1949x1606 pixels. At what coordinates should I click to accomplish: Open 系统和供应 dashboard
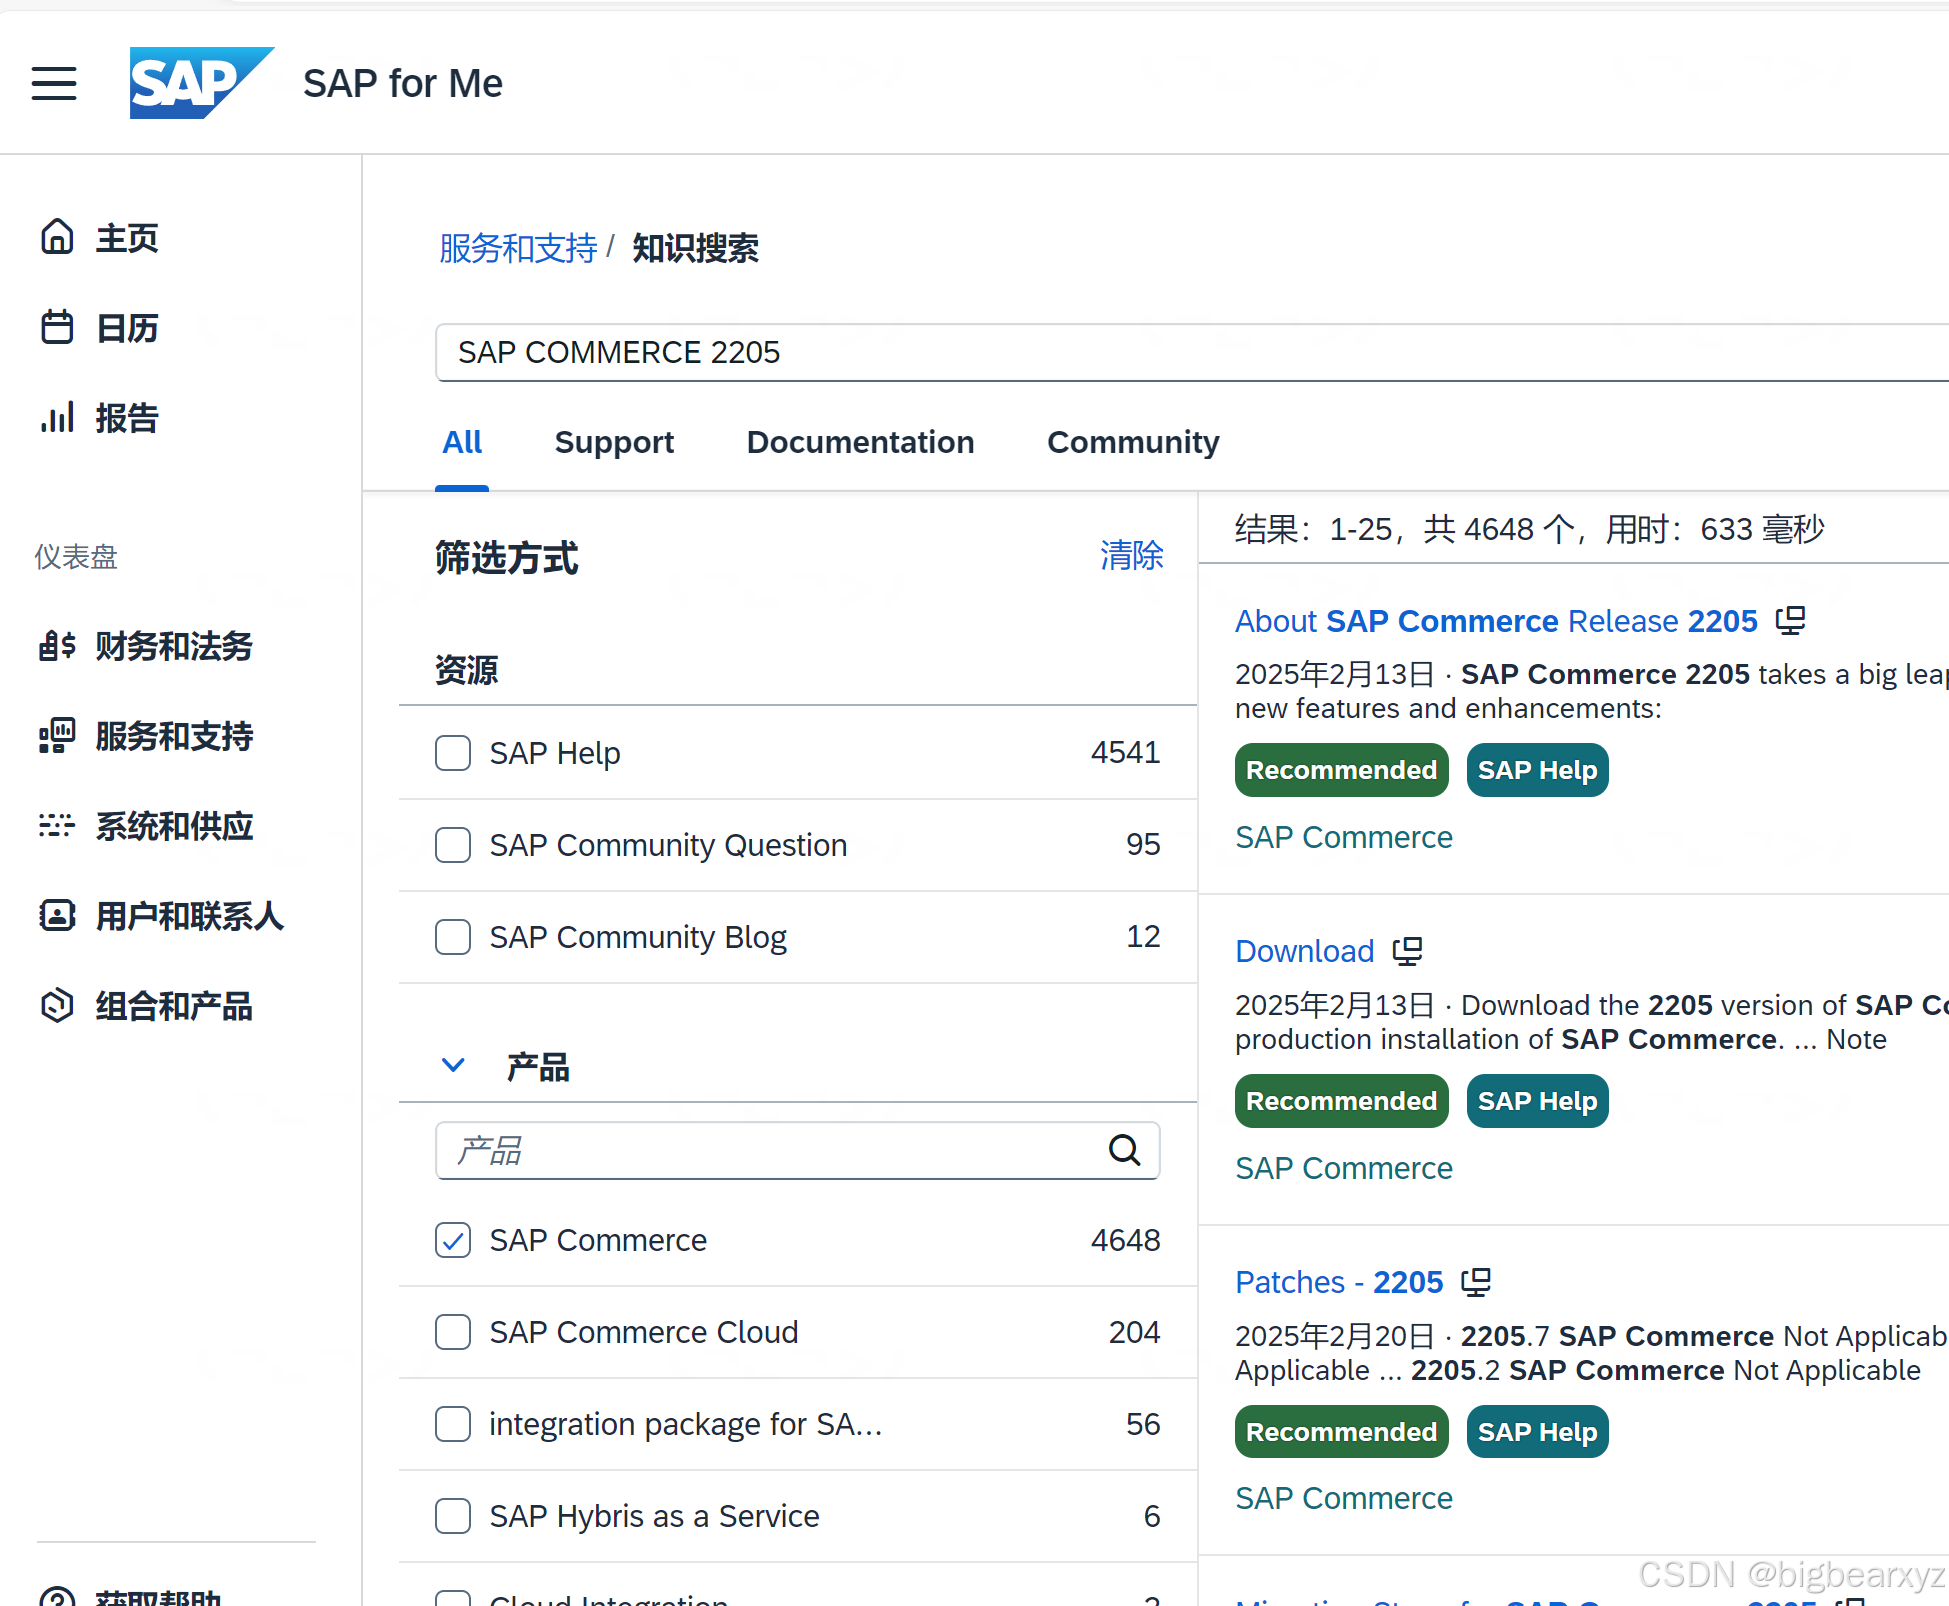click(x=174, y=826)
